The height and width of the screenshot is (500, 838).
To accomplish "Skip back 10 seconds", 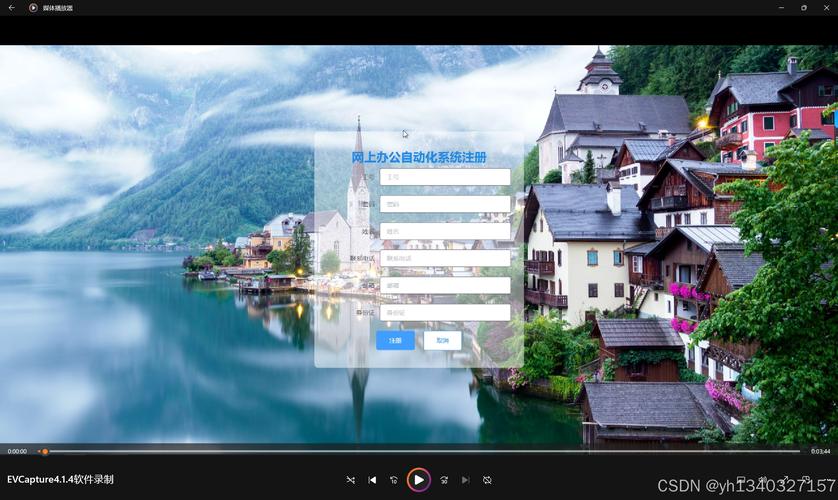I will (394, 480).
